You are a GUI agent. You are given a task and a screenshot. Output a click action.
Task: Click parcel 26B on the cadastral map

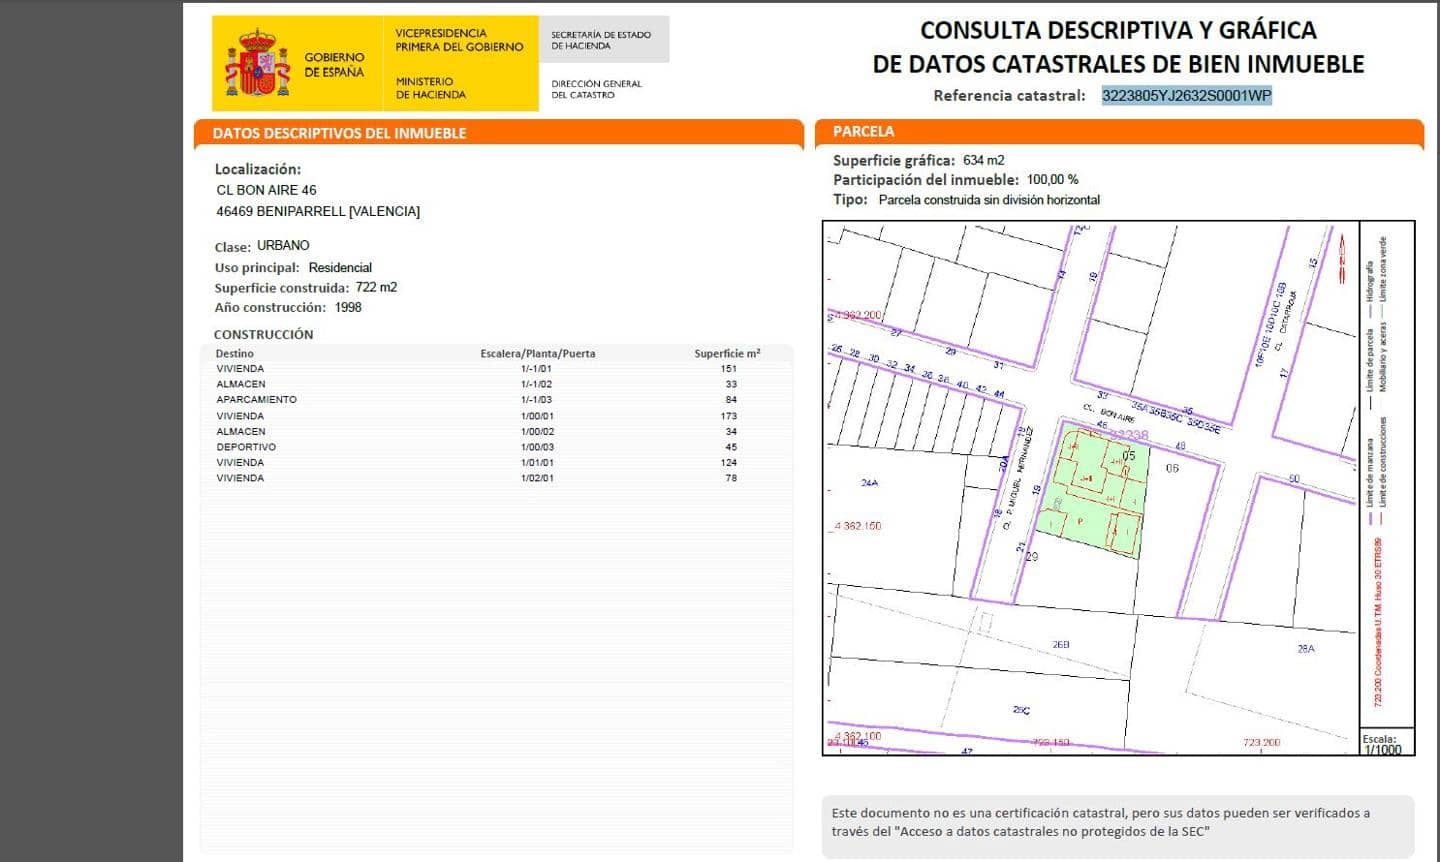[1060, 645]
